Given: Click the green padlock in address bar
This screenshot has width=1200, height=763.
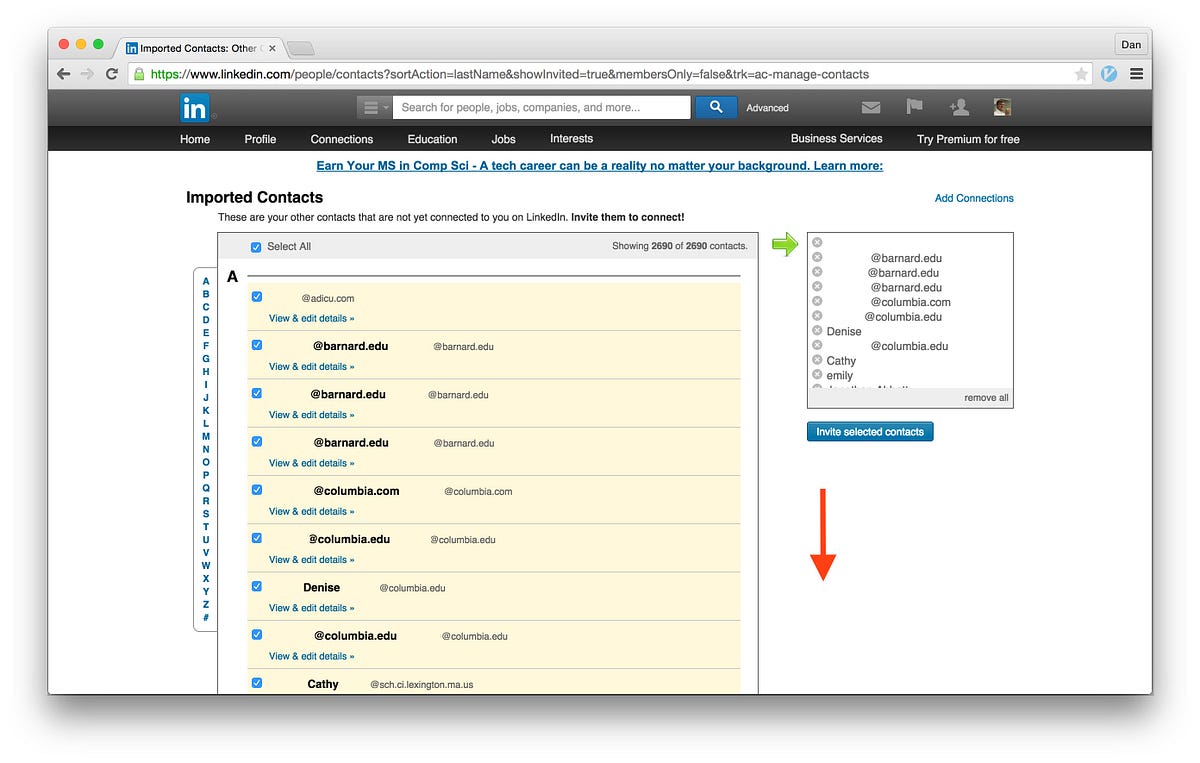Looking at the screenshot, I should coord(140,74).
